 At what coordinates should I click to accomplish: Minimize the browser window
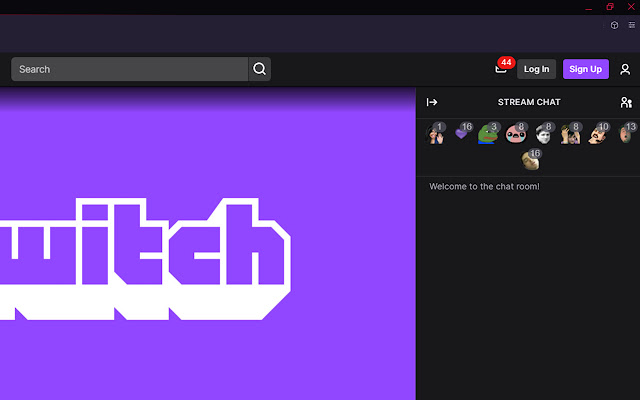pyautogui.click(x=589, y=7)
